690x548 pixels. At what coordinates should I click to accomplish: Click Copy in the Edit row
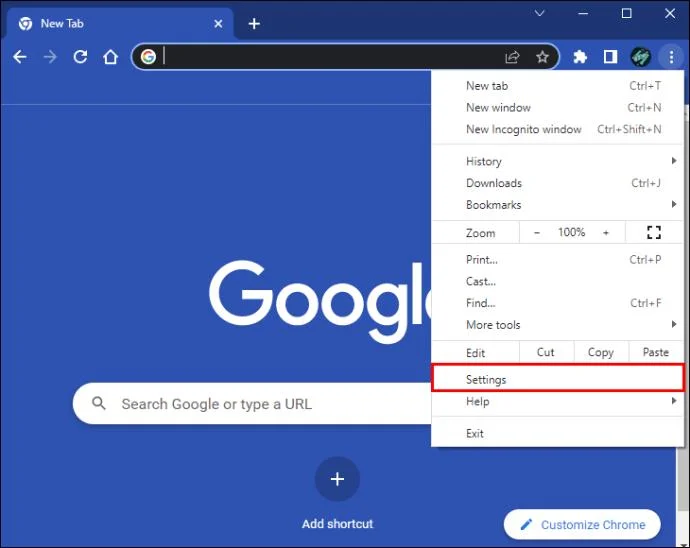point(601,352)
